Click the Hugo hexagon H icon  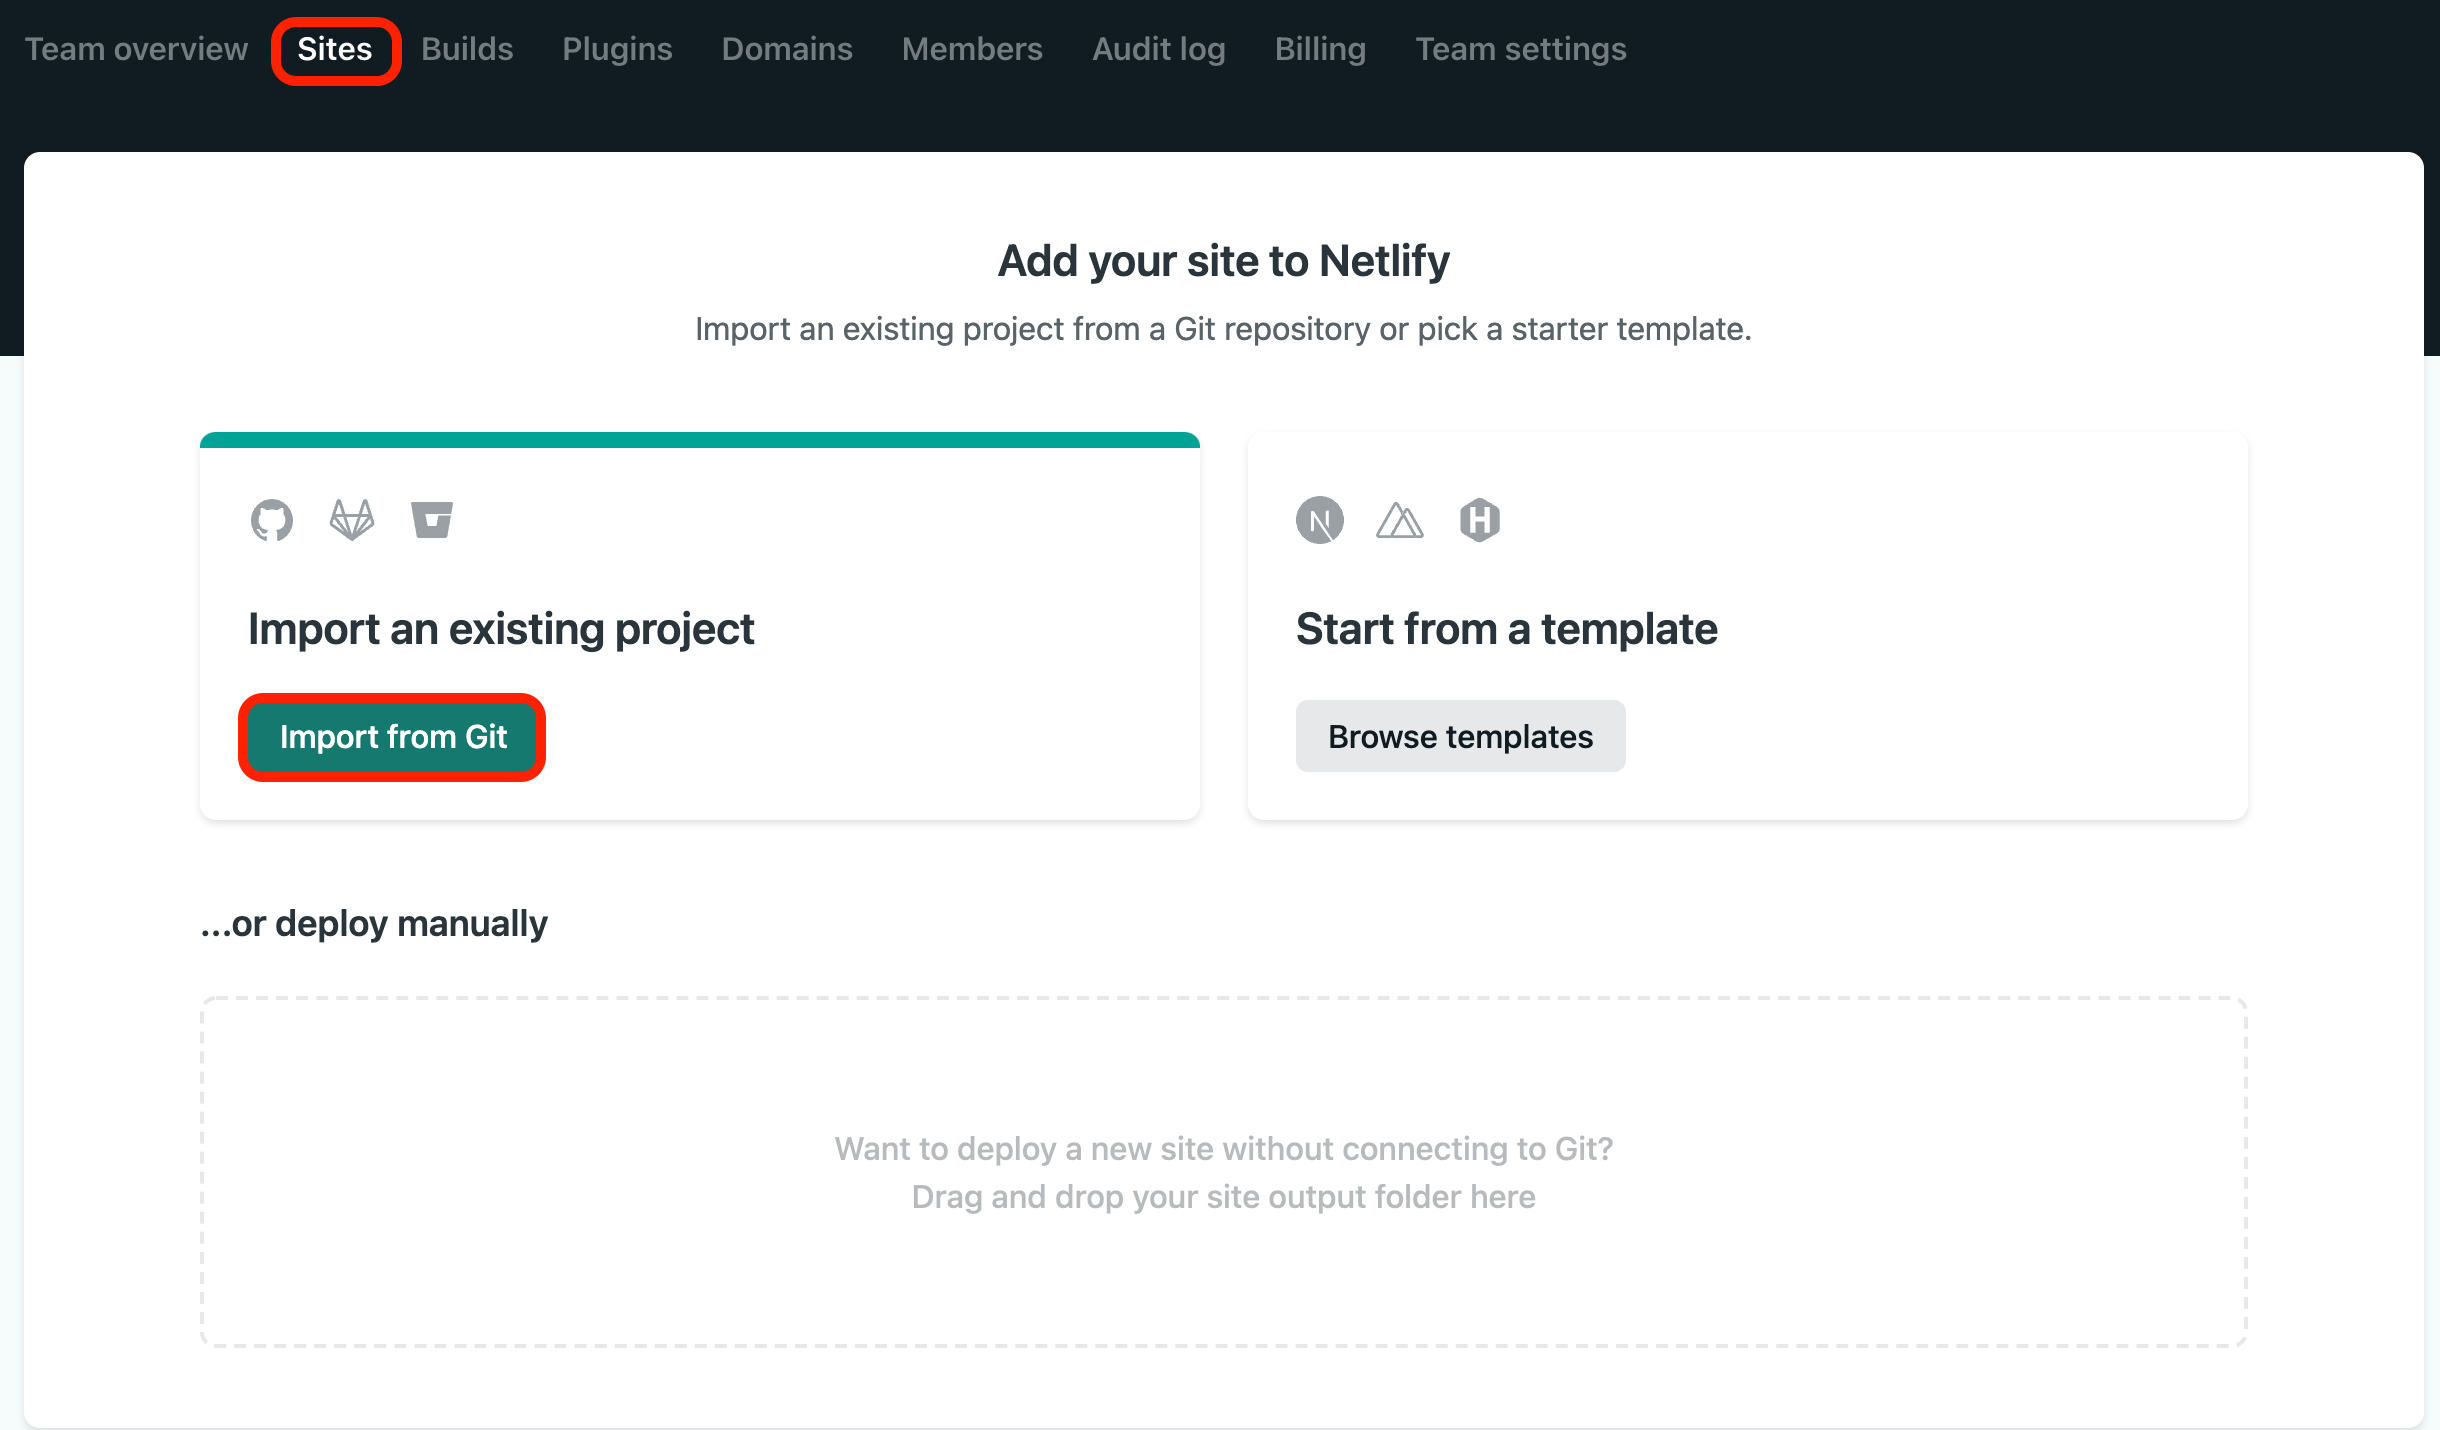pyautogui.click(x=1479, y=520)
